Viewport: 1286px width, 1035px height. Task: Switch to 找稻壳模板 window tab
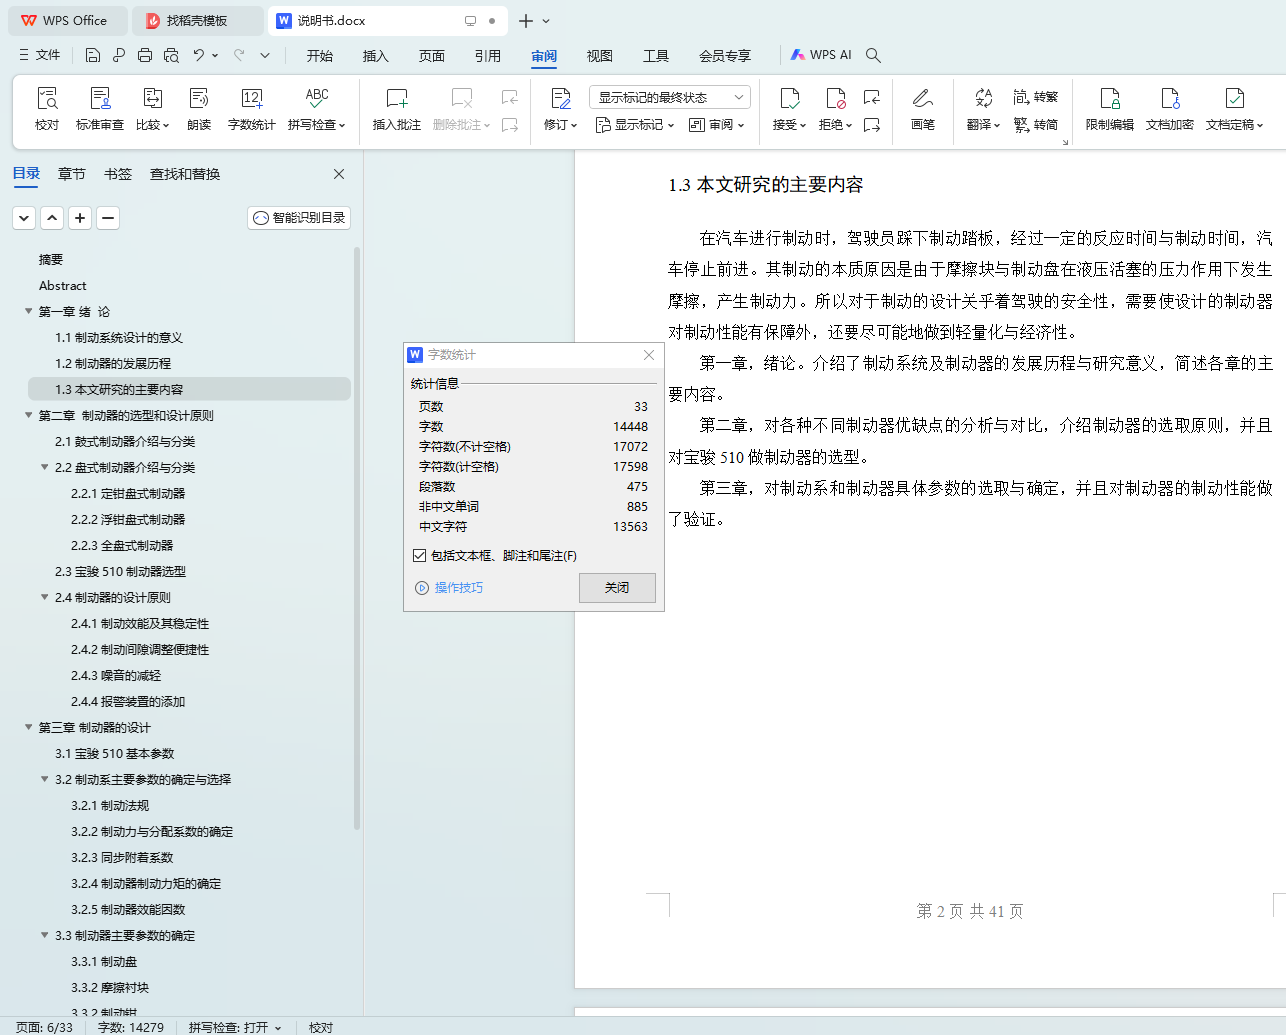click(197, 21)
